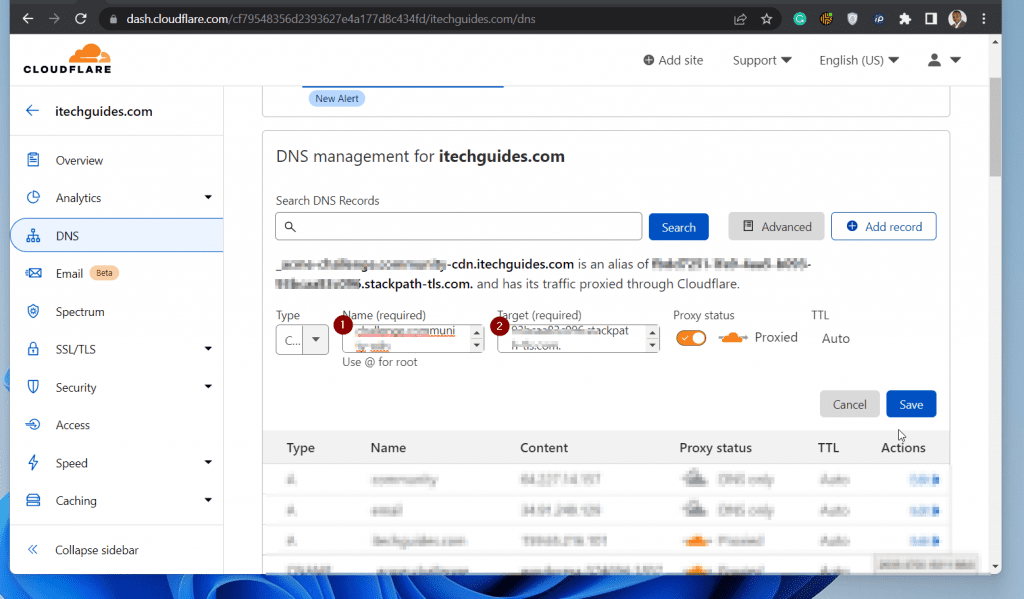
Task: Open the record Type dropdown
Action: click(x=302, y=340)
